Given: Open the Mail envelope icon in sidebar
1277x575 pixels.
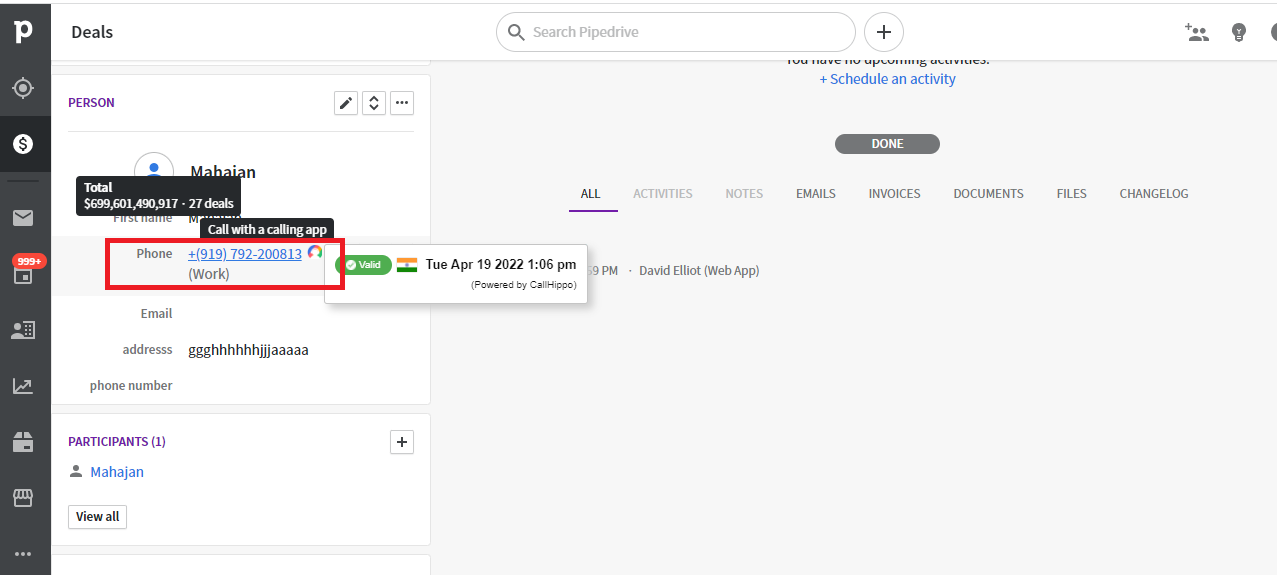Looking at the screenshot, I should (x=23, y=218).
